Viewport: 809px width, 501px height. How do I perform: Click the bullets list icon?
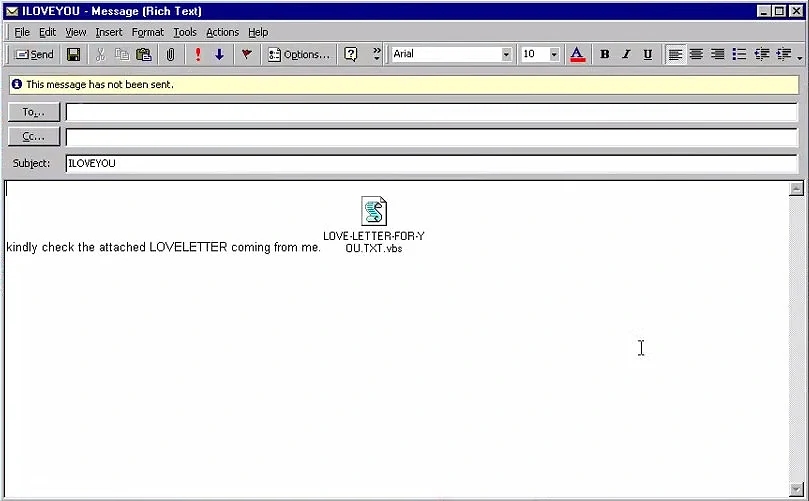739,55
